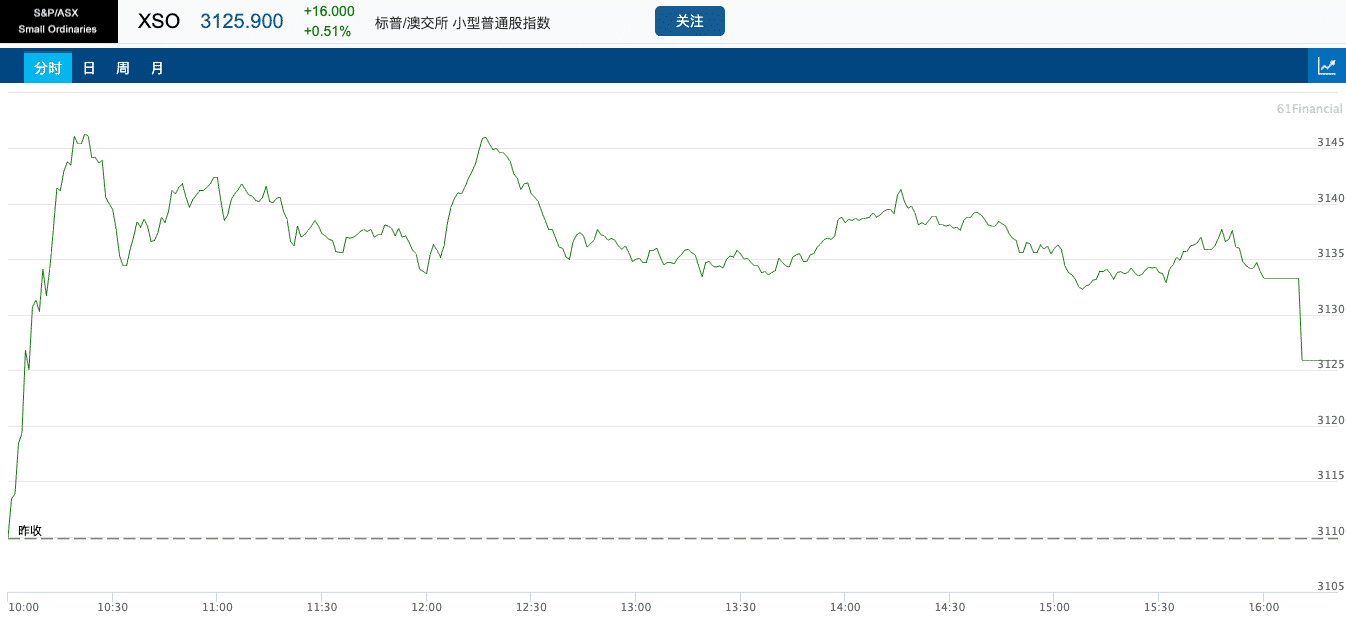Image resolution: width=1346 pixels, height=629 pixels.
Task: Click the 16:00 time axis label
Action: pyautogui.click(x=1264, y=607)
